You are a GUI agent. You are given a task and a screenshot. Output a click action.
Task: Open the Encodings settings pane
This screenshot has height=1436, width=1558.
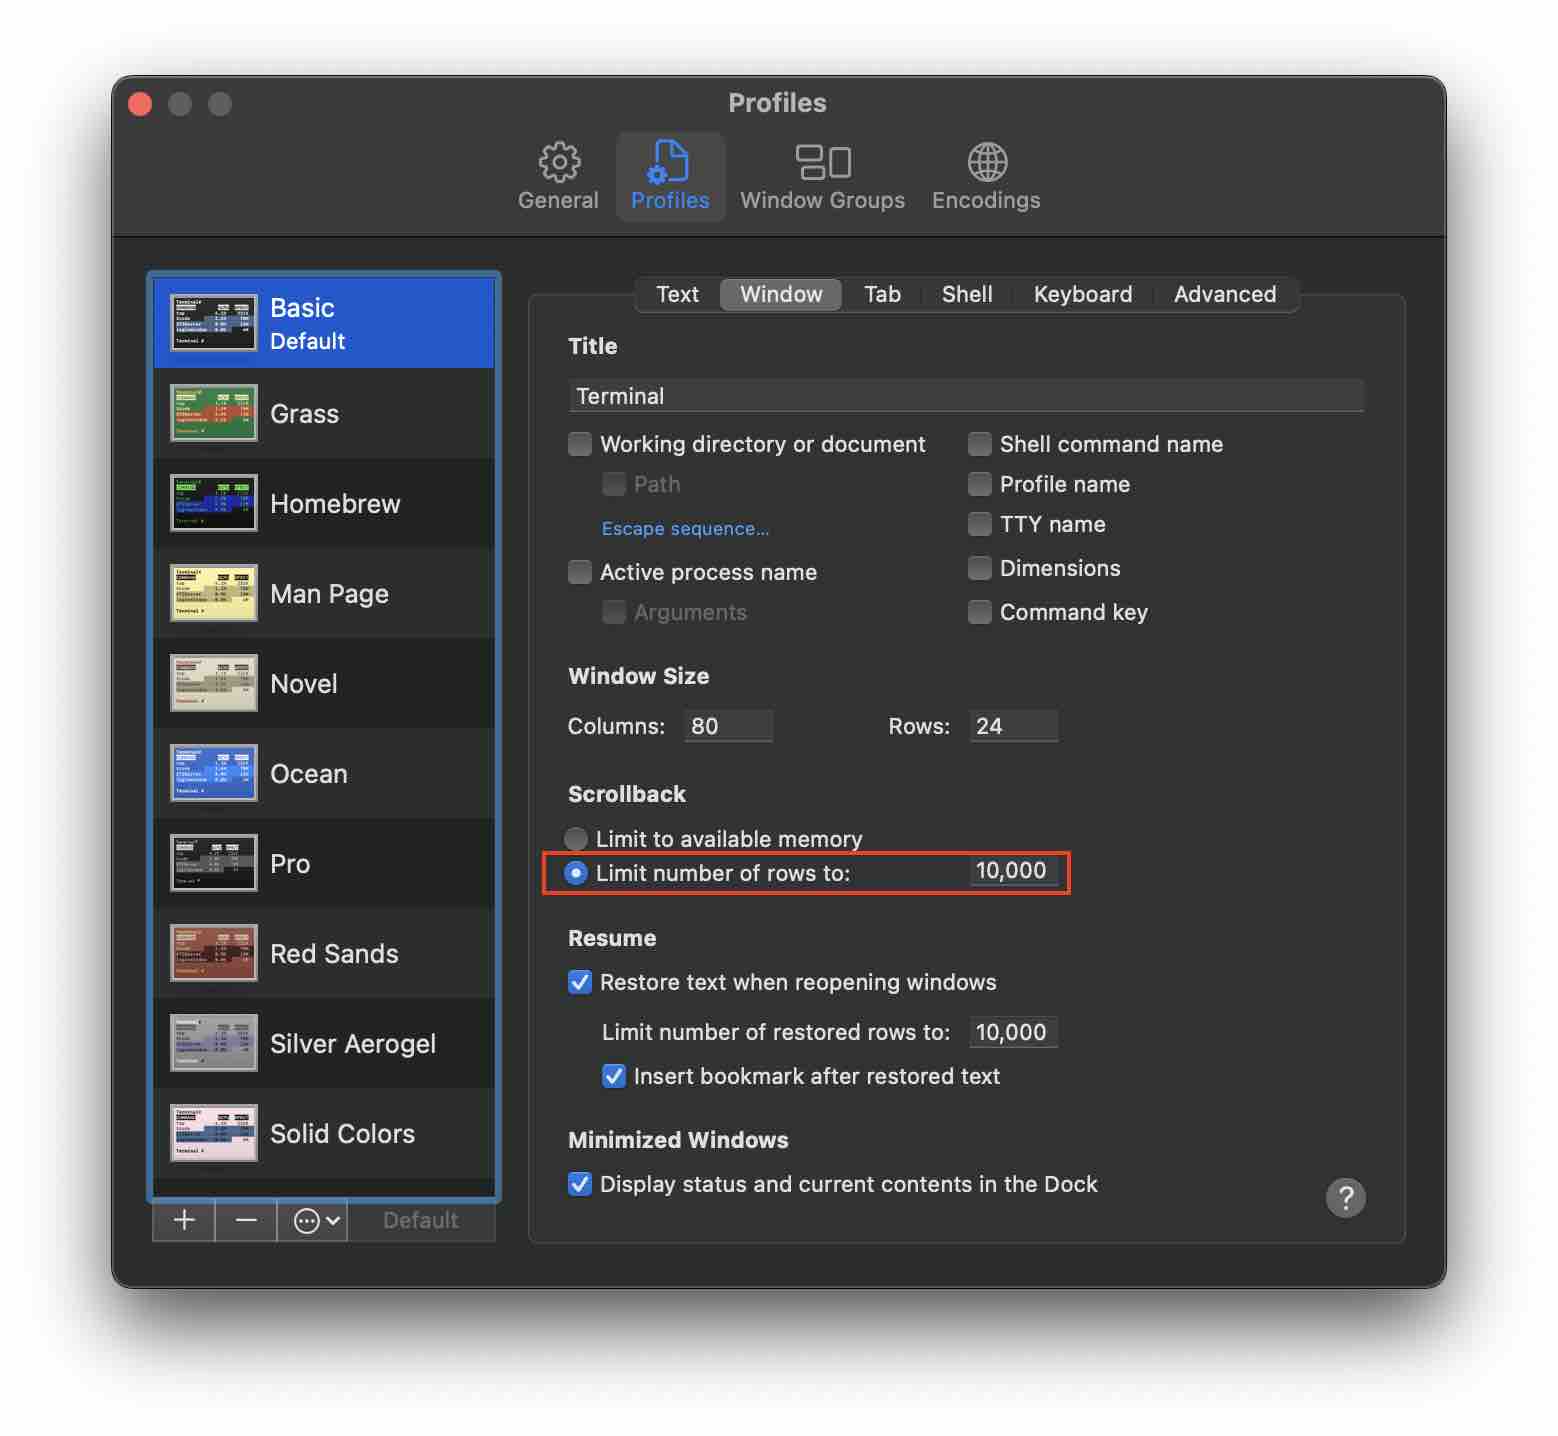tap(985, 176)
